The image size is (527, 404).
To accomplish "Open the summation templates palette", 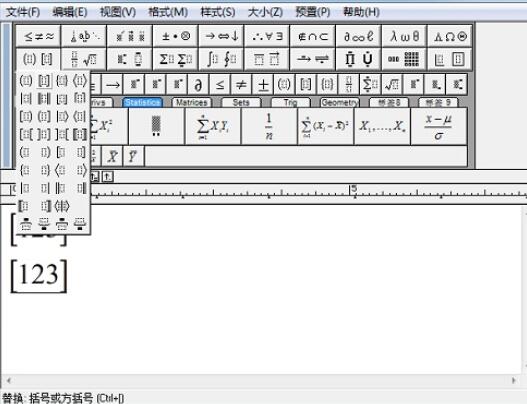I will 175,59.
